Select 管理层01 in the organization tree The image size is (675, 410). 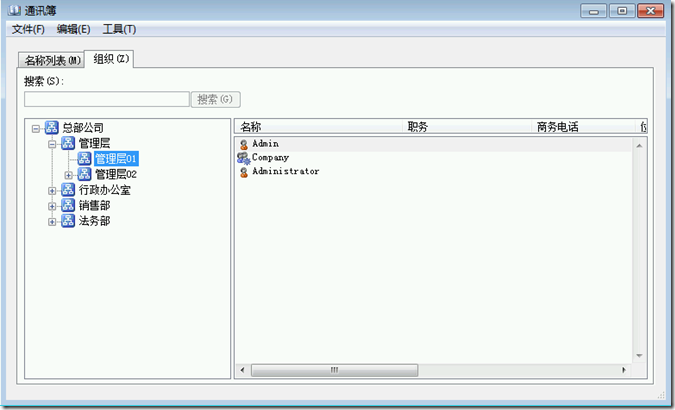116,159
